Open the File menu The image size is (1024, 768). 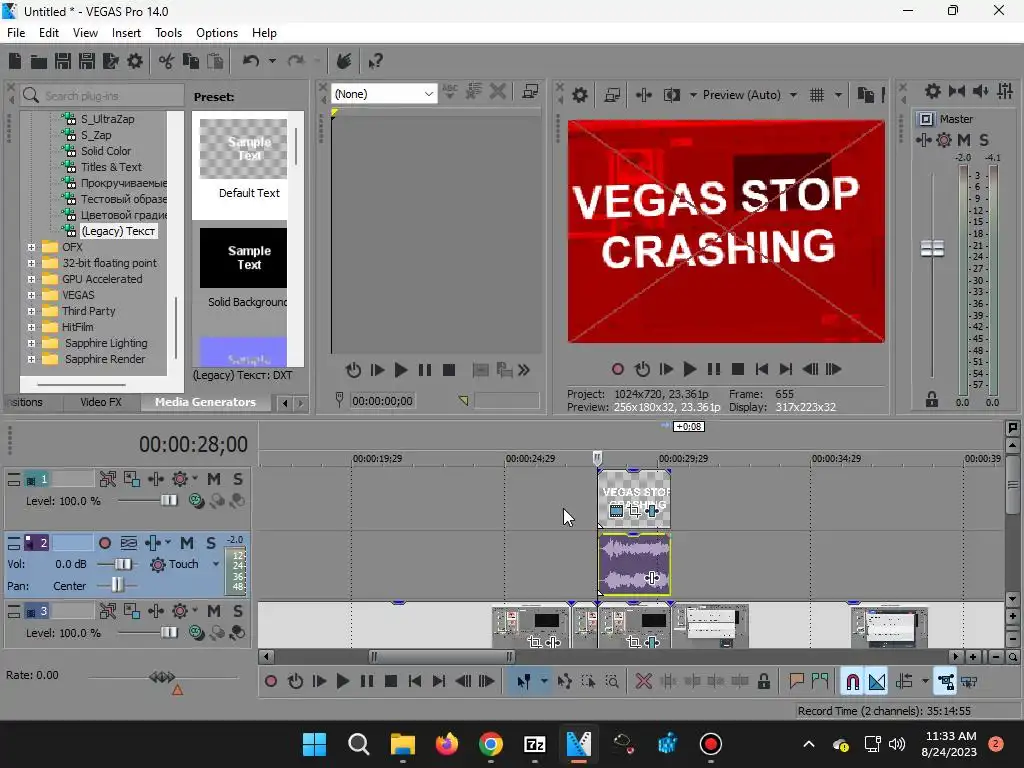[16, 33]
